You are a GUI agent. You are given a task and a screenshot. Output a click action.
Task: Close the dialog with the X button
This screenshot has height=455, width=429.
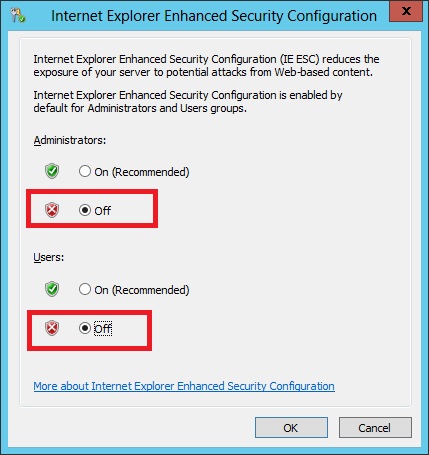(x=406, y=11)
